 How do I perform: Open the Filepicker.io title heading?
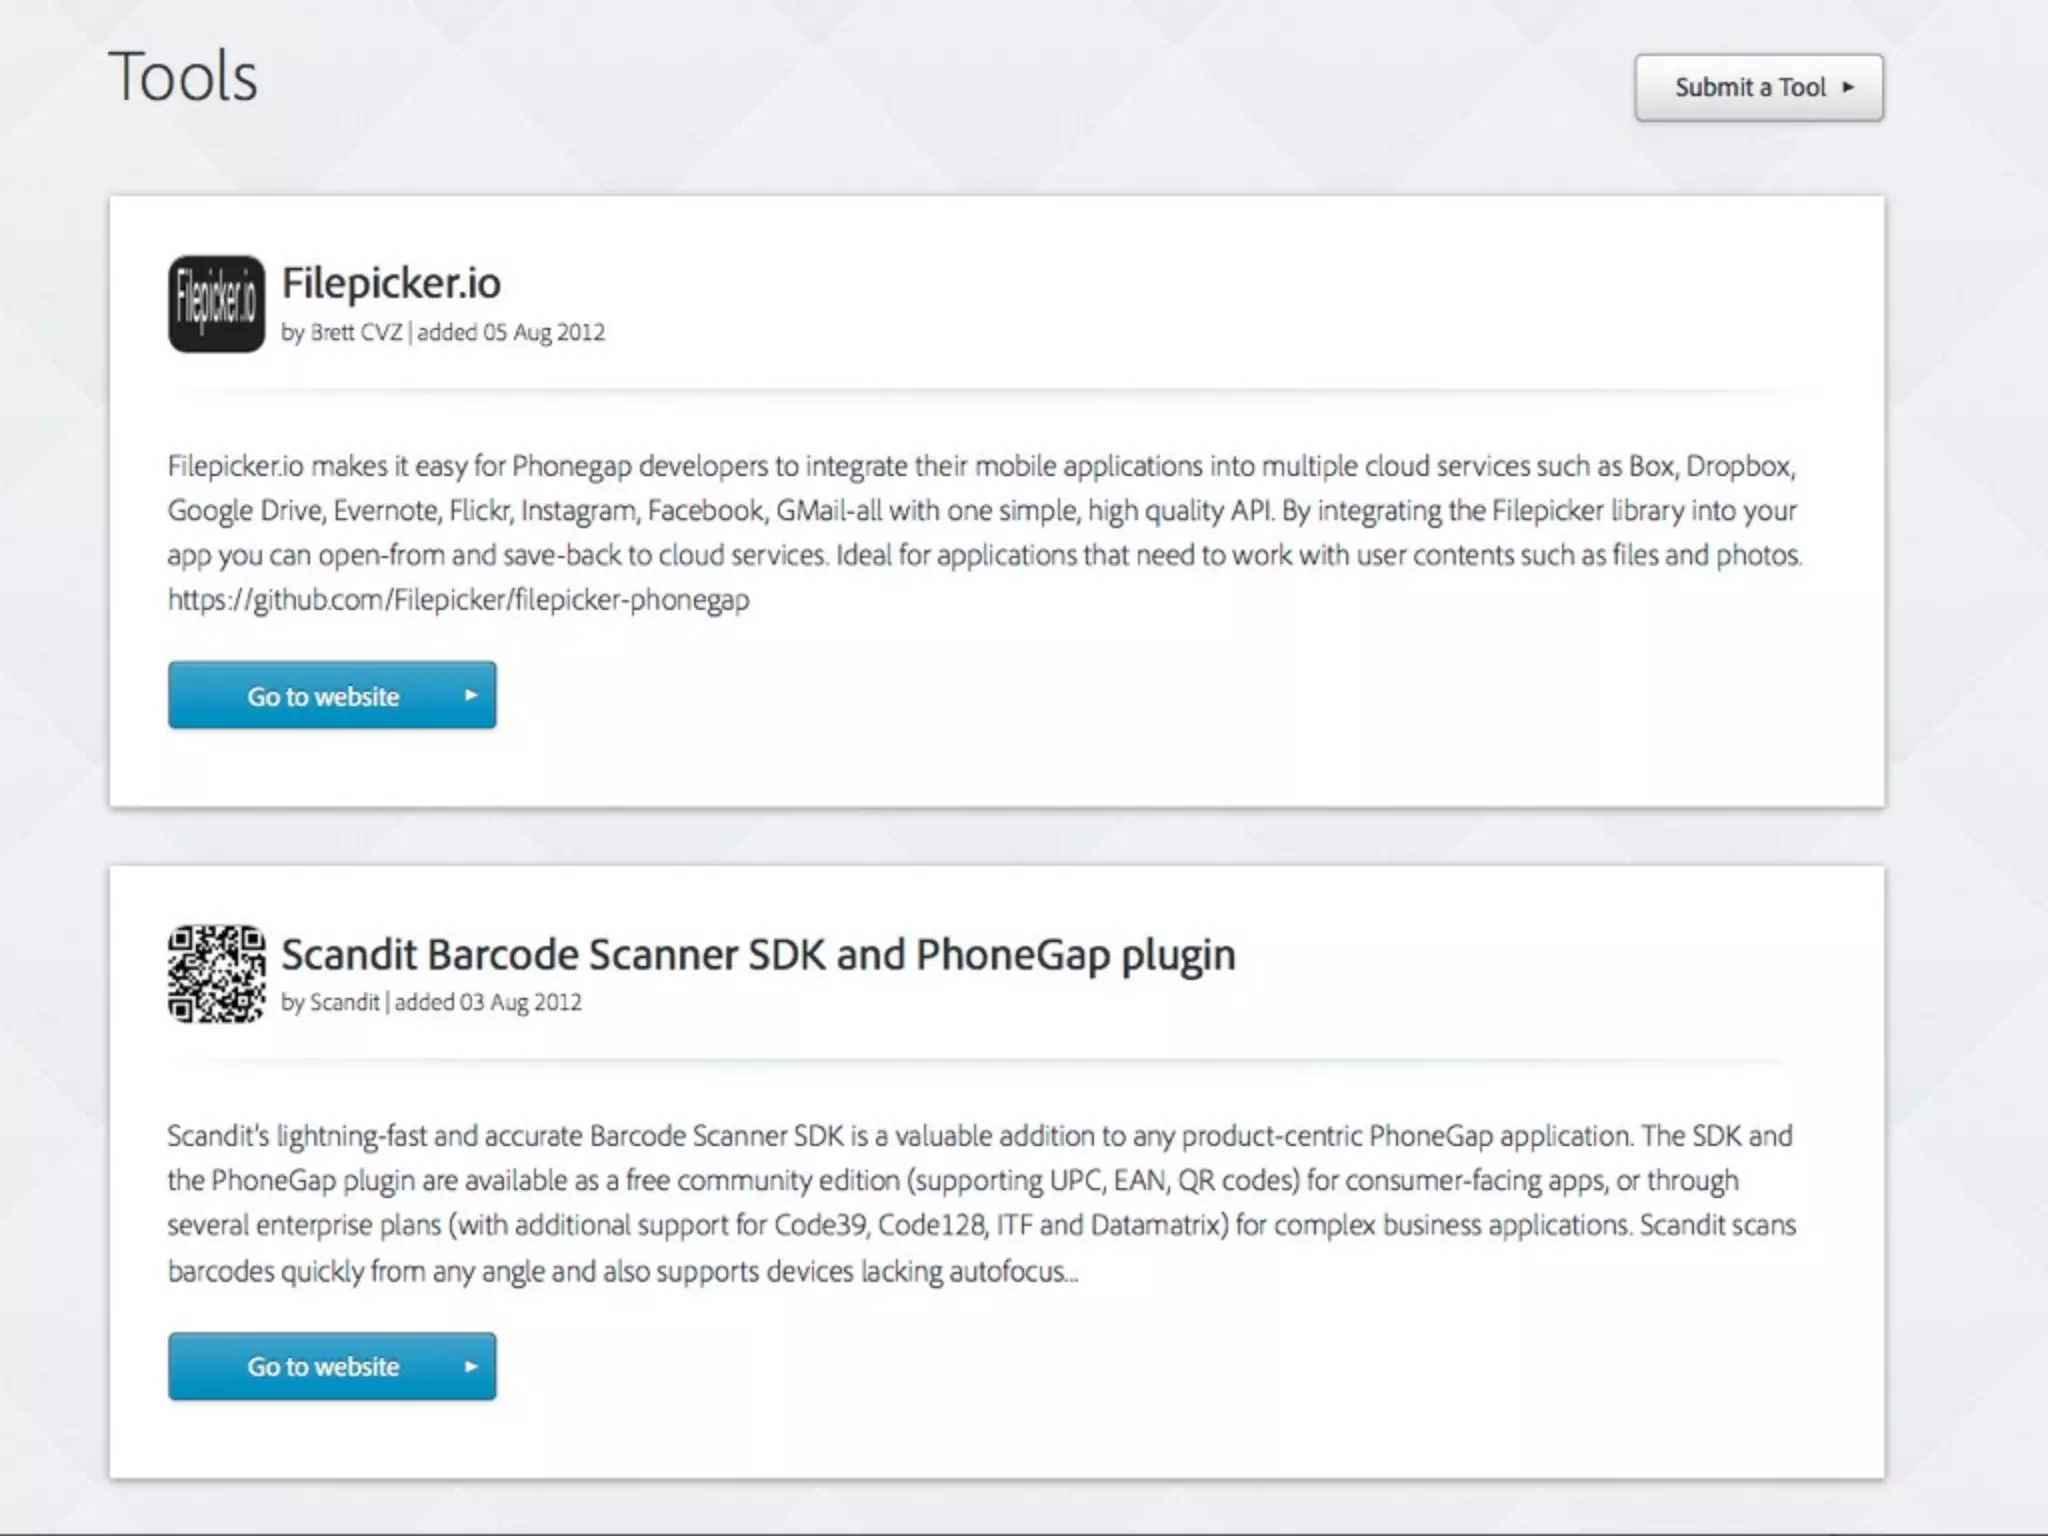point(391,283)
